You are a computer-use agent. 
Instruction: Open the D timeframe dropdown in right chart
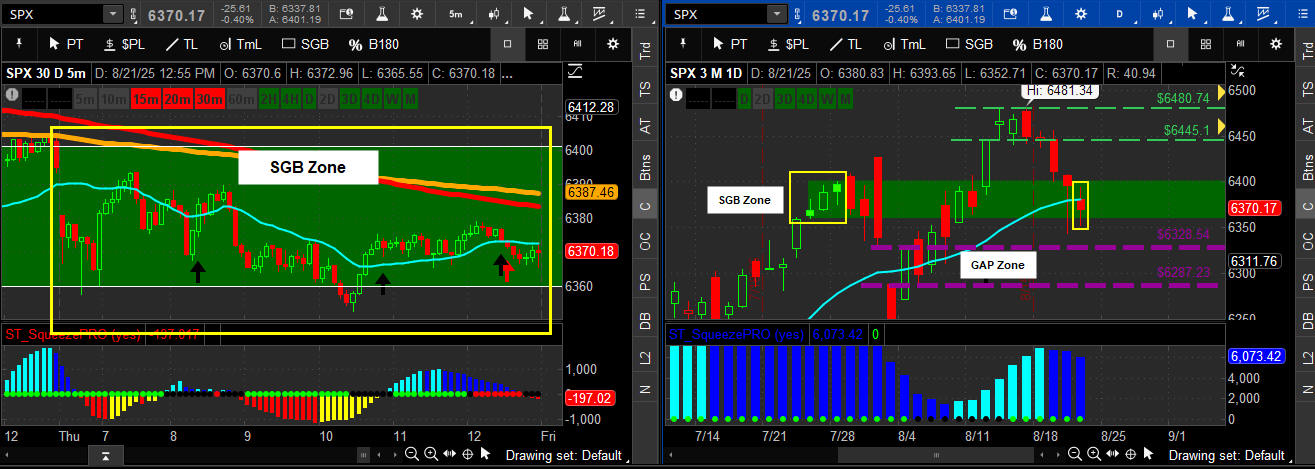click(x=1121, y=14)
